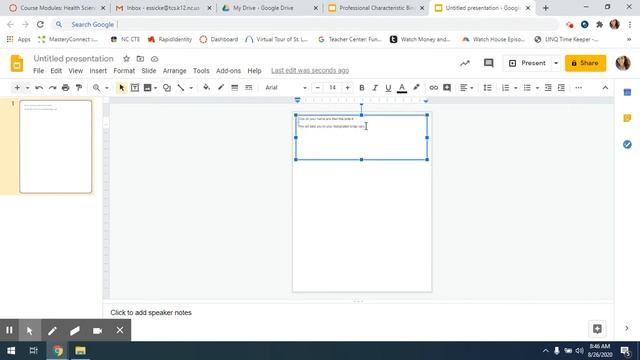640x360 pixels.
Task: Click the Fill color paint bucket
Action: [x=207, y=87]
